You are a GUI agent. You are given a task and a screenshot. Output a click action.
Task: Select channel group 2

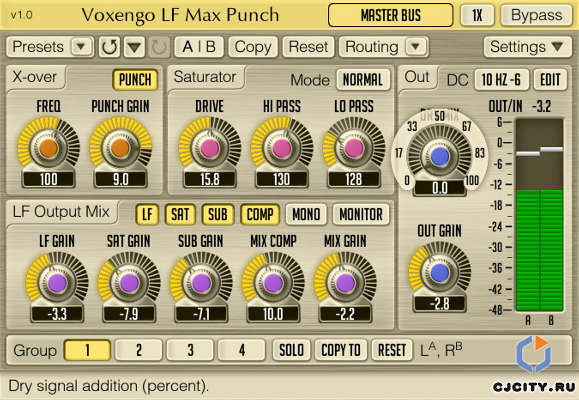point(138,350)
